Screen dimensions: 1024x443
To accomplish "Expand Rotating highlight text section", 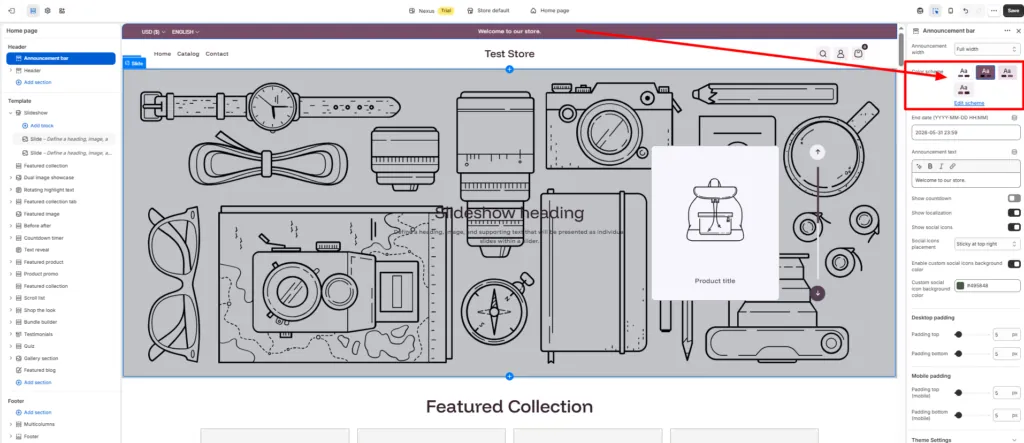I will click(x=10, y=189).
